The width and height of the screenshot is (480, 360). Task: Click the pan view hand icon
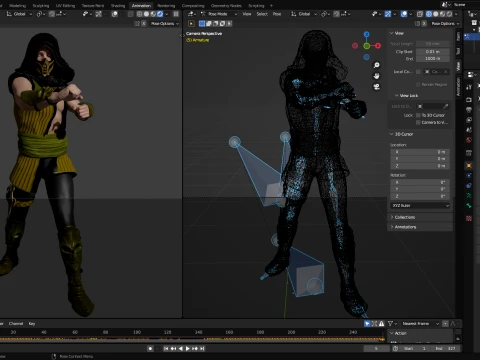tap(376, 76)
